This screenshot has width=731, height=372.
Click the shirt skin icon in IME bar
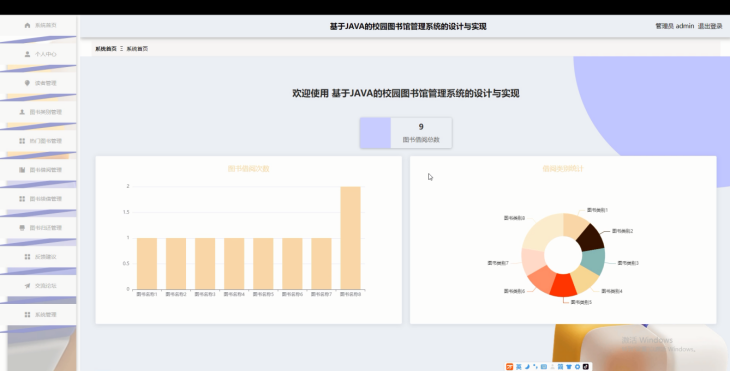569,367
